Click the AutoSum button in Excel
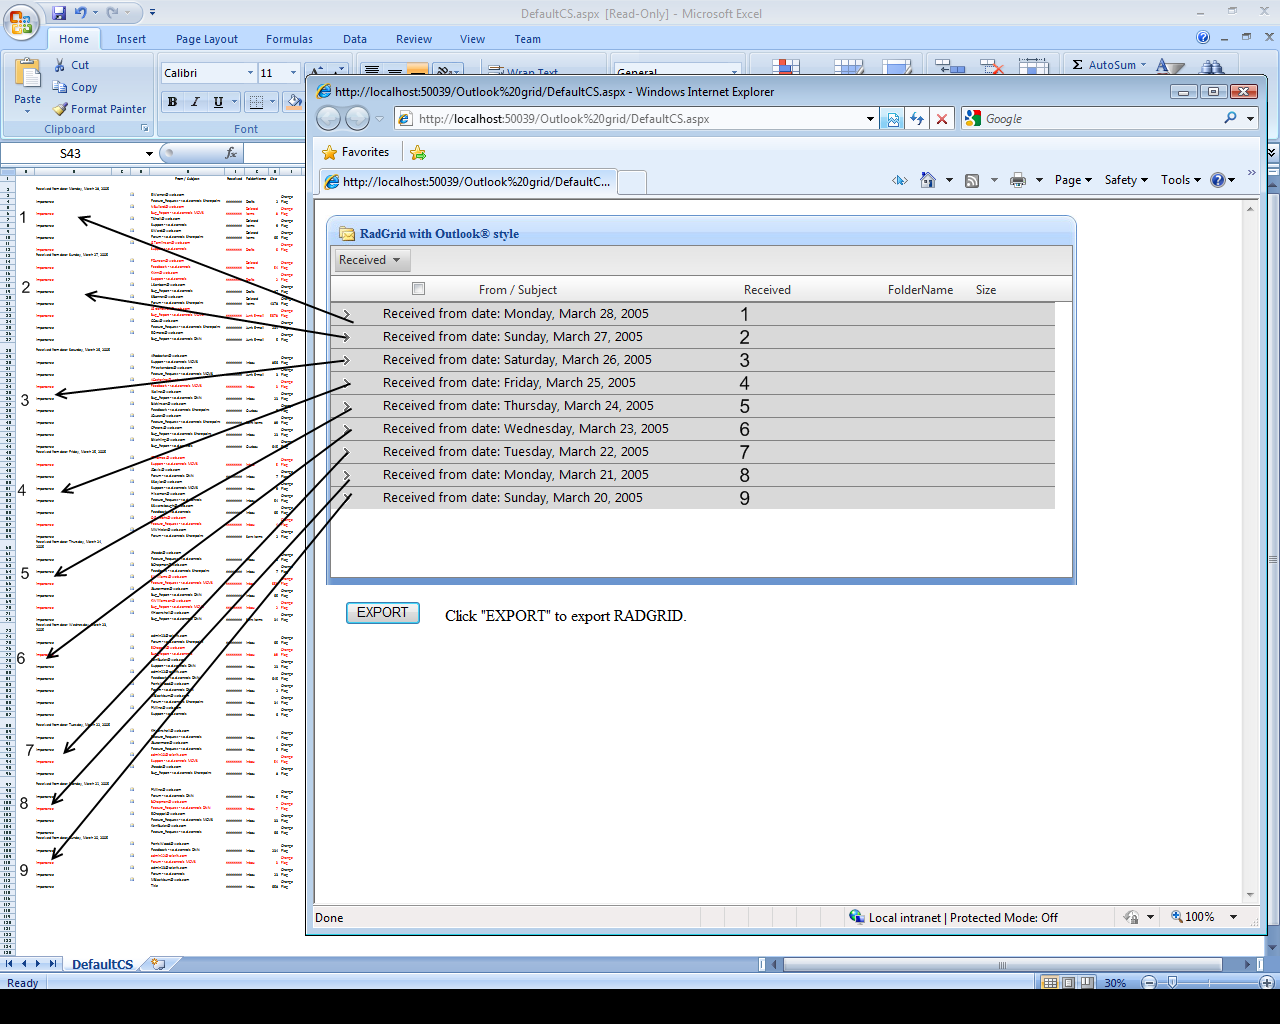This screenshot has height=1024, width=1280. [1109, 65]
